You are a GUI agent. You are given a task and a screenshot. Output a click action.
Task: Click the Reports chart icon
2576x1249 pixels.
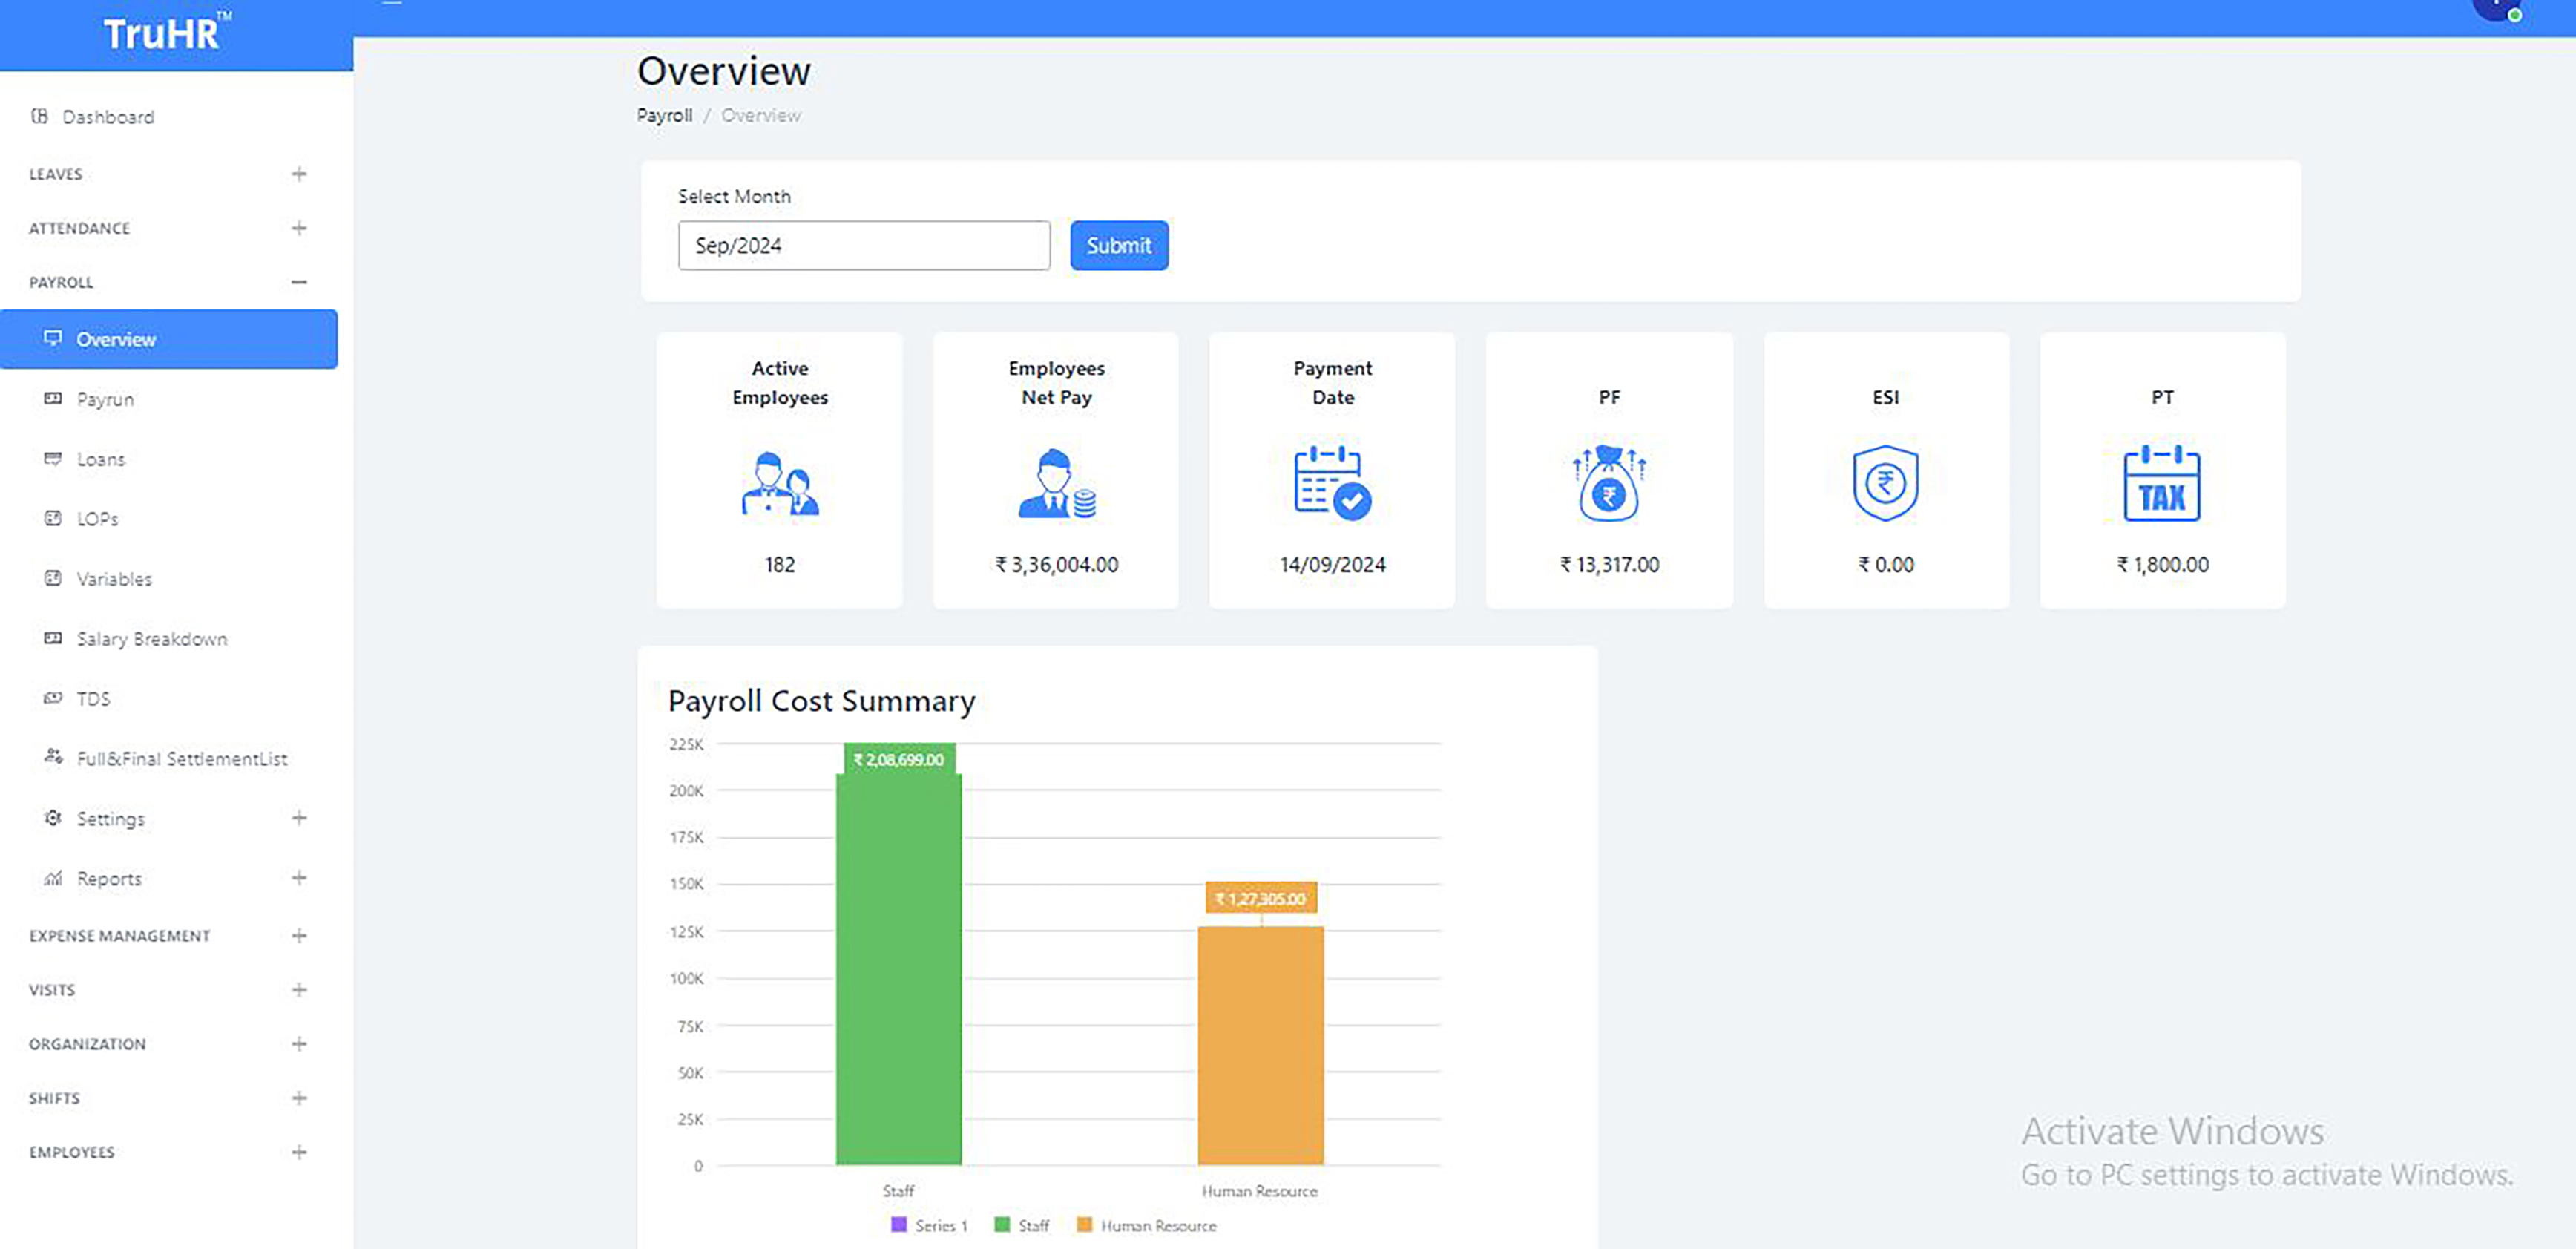tap(53, 878)
